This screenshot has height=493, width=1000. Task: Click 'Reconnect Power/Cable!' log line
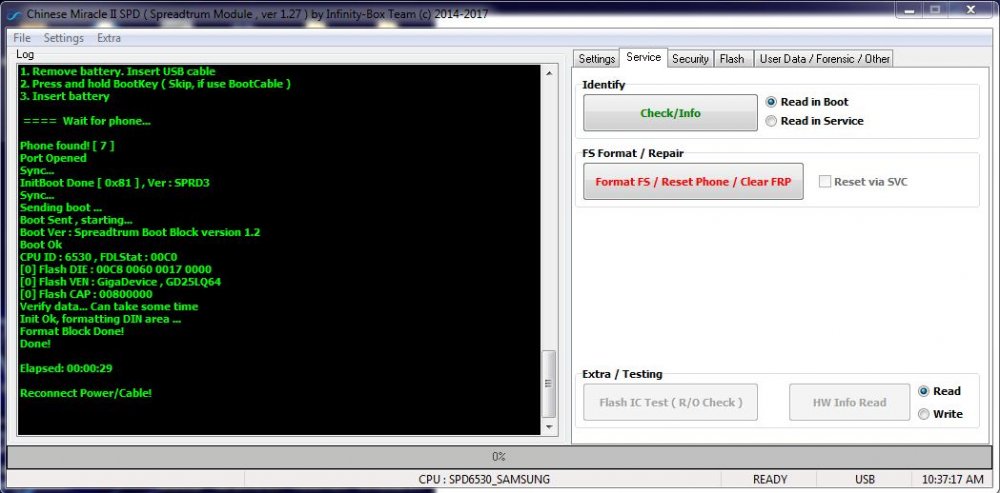pos(86,394)
